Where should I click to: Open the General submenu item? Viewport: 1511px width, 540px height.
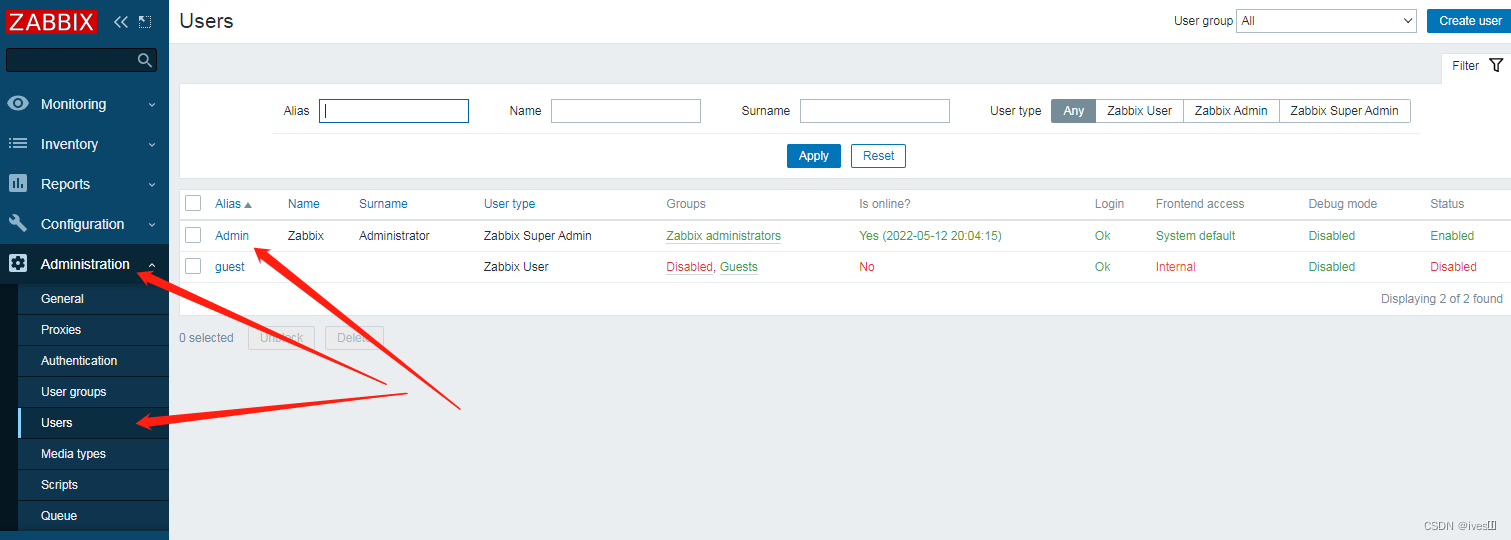coord(93,299)
